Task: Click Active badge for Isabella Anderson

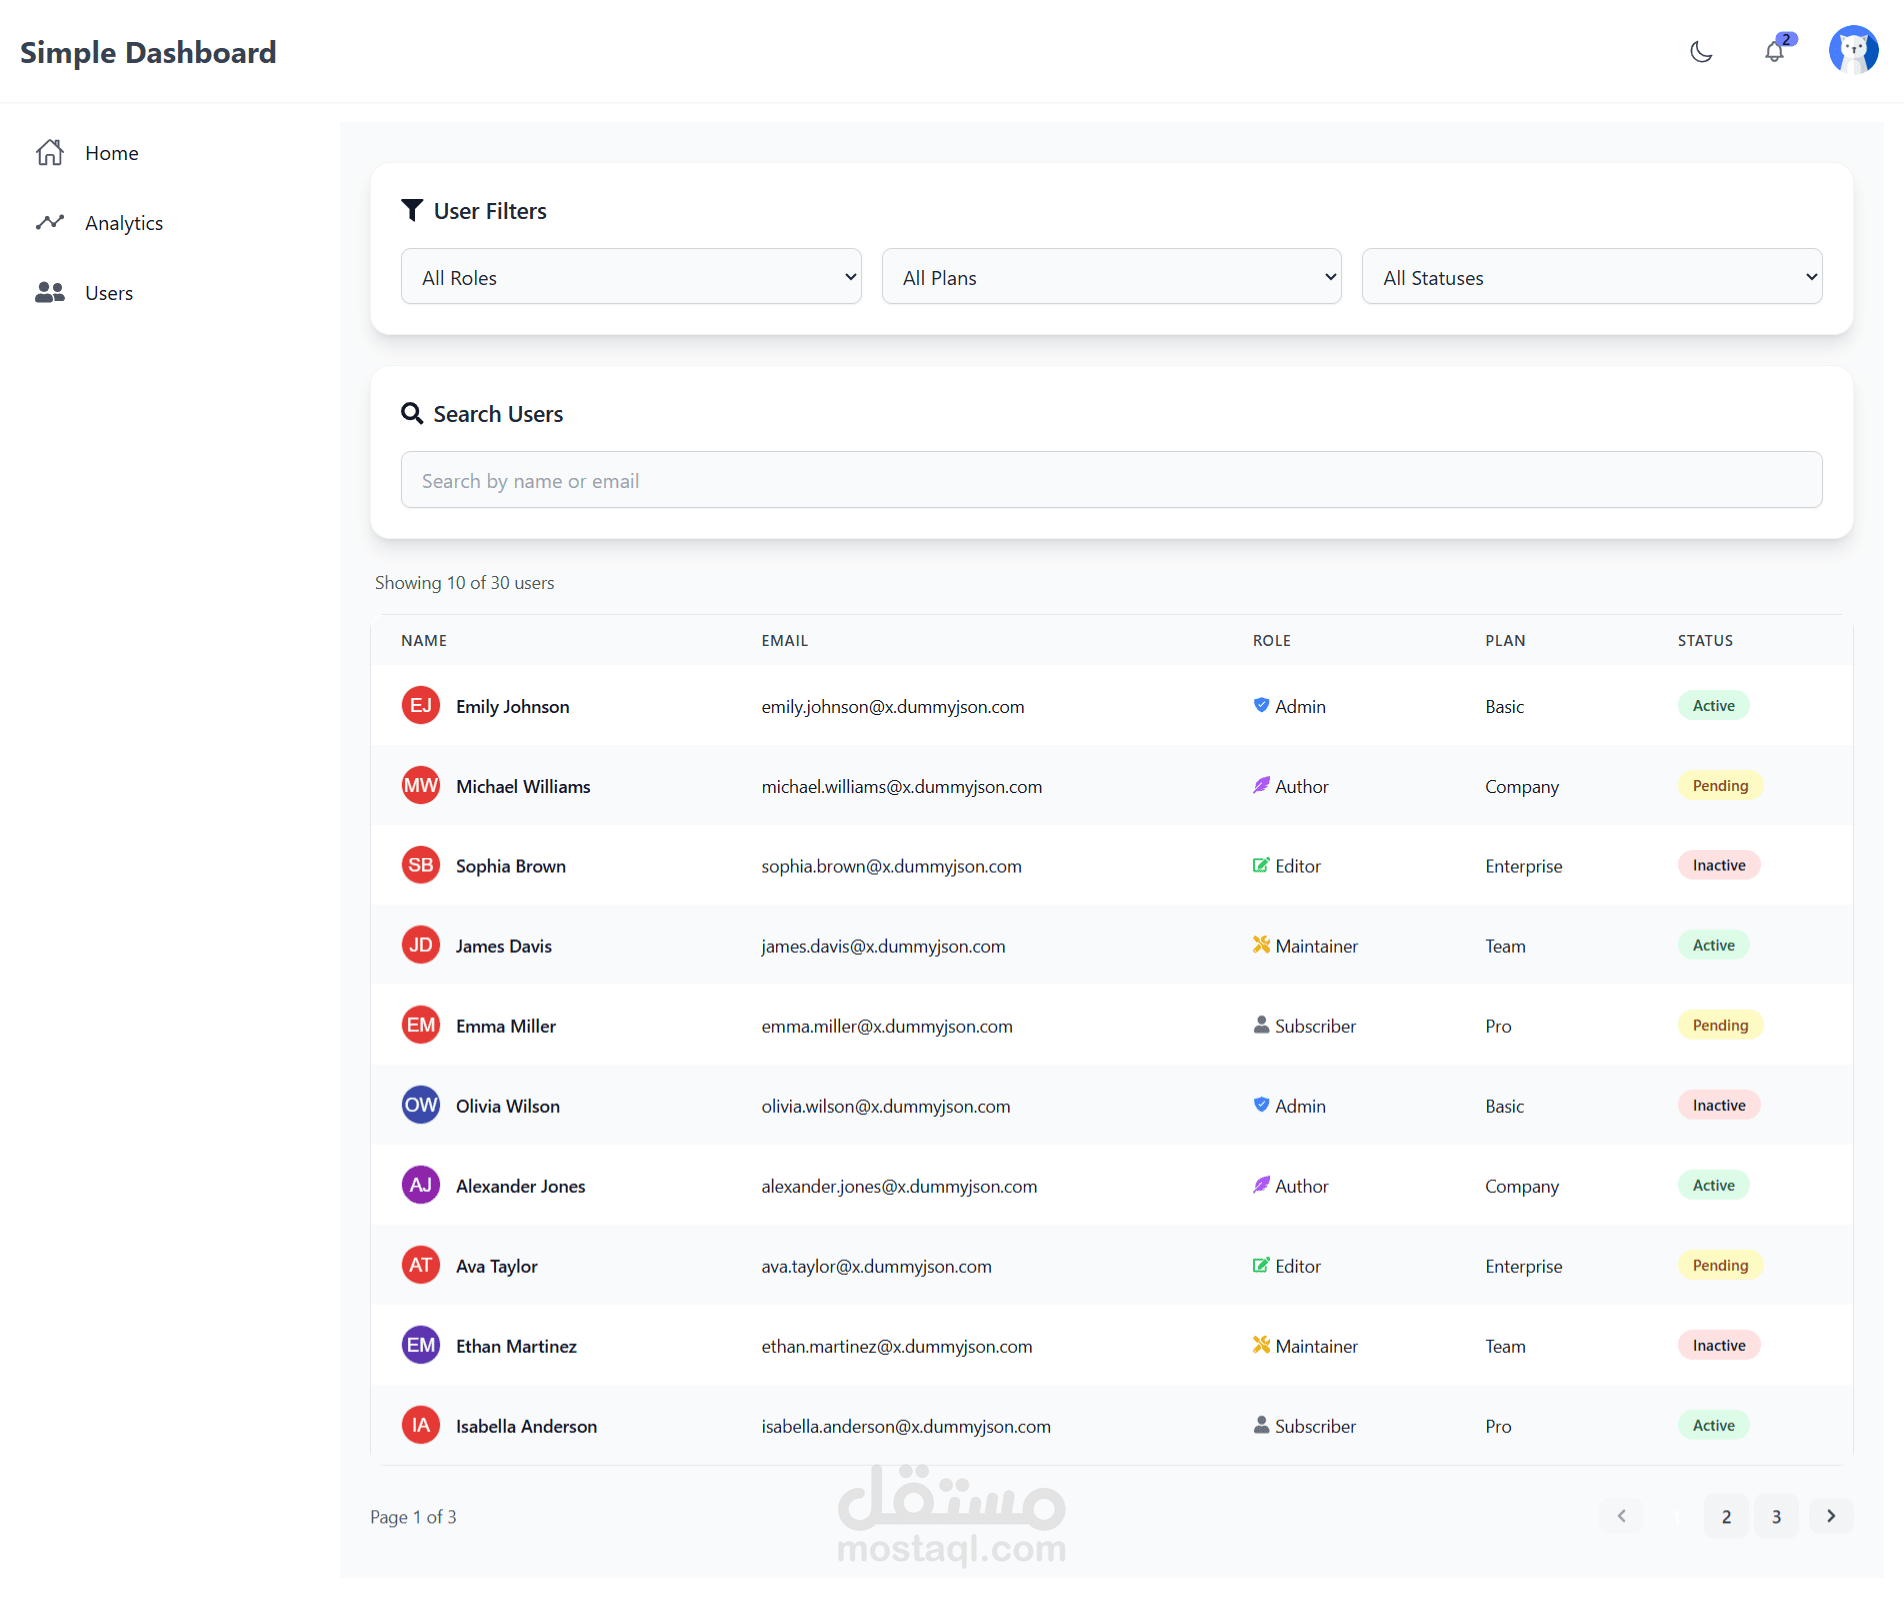Action: click(x=1713, y=1425)
